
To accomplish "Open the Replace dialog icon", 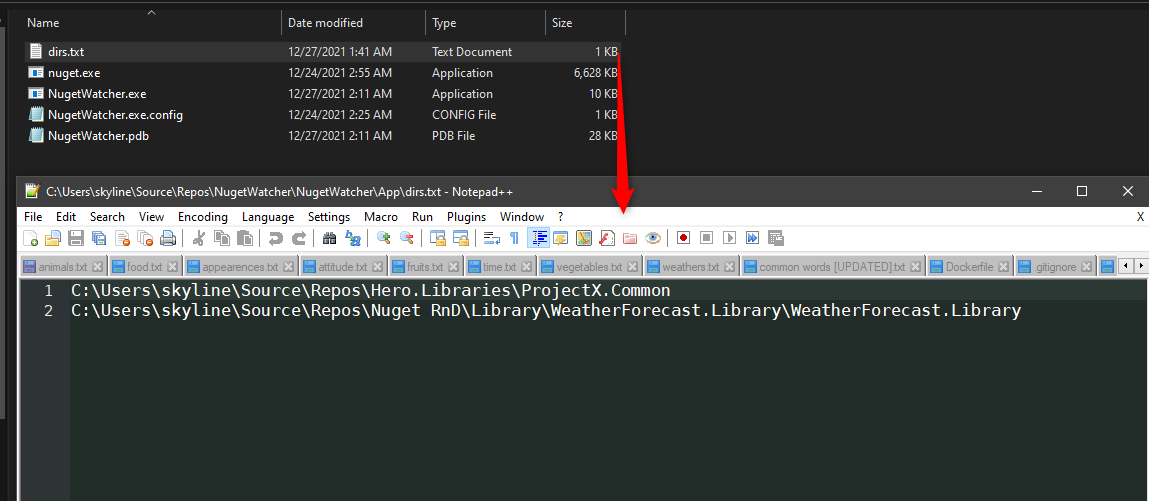I will point(352,238).
